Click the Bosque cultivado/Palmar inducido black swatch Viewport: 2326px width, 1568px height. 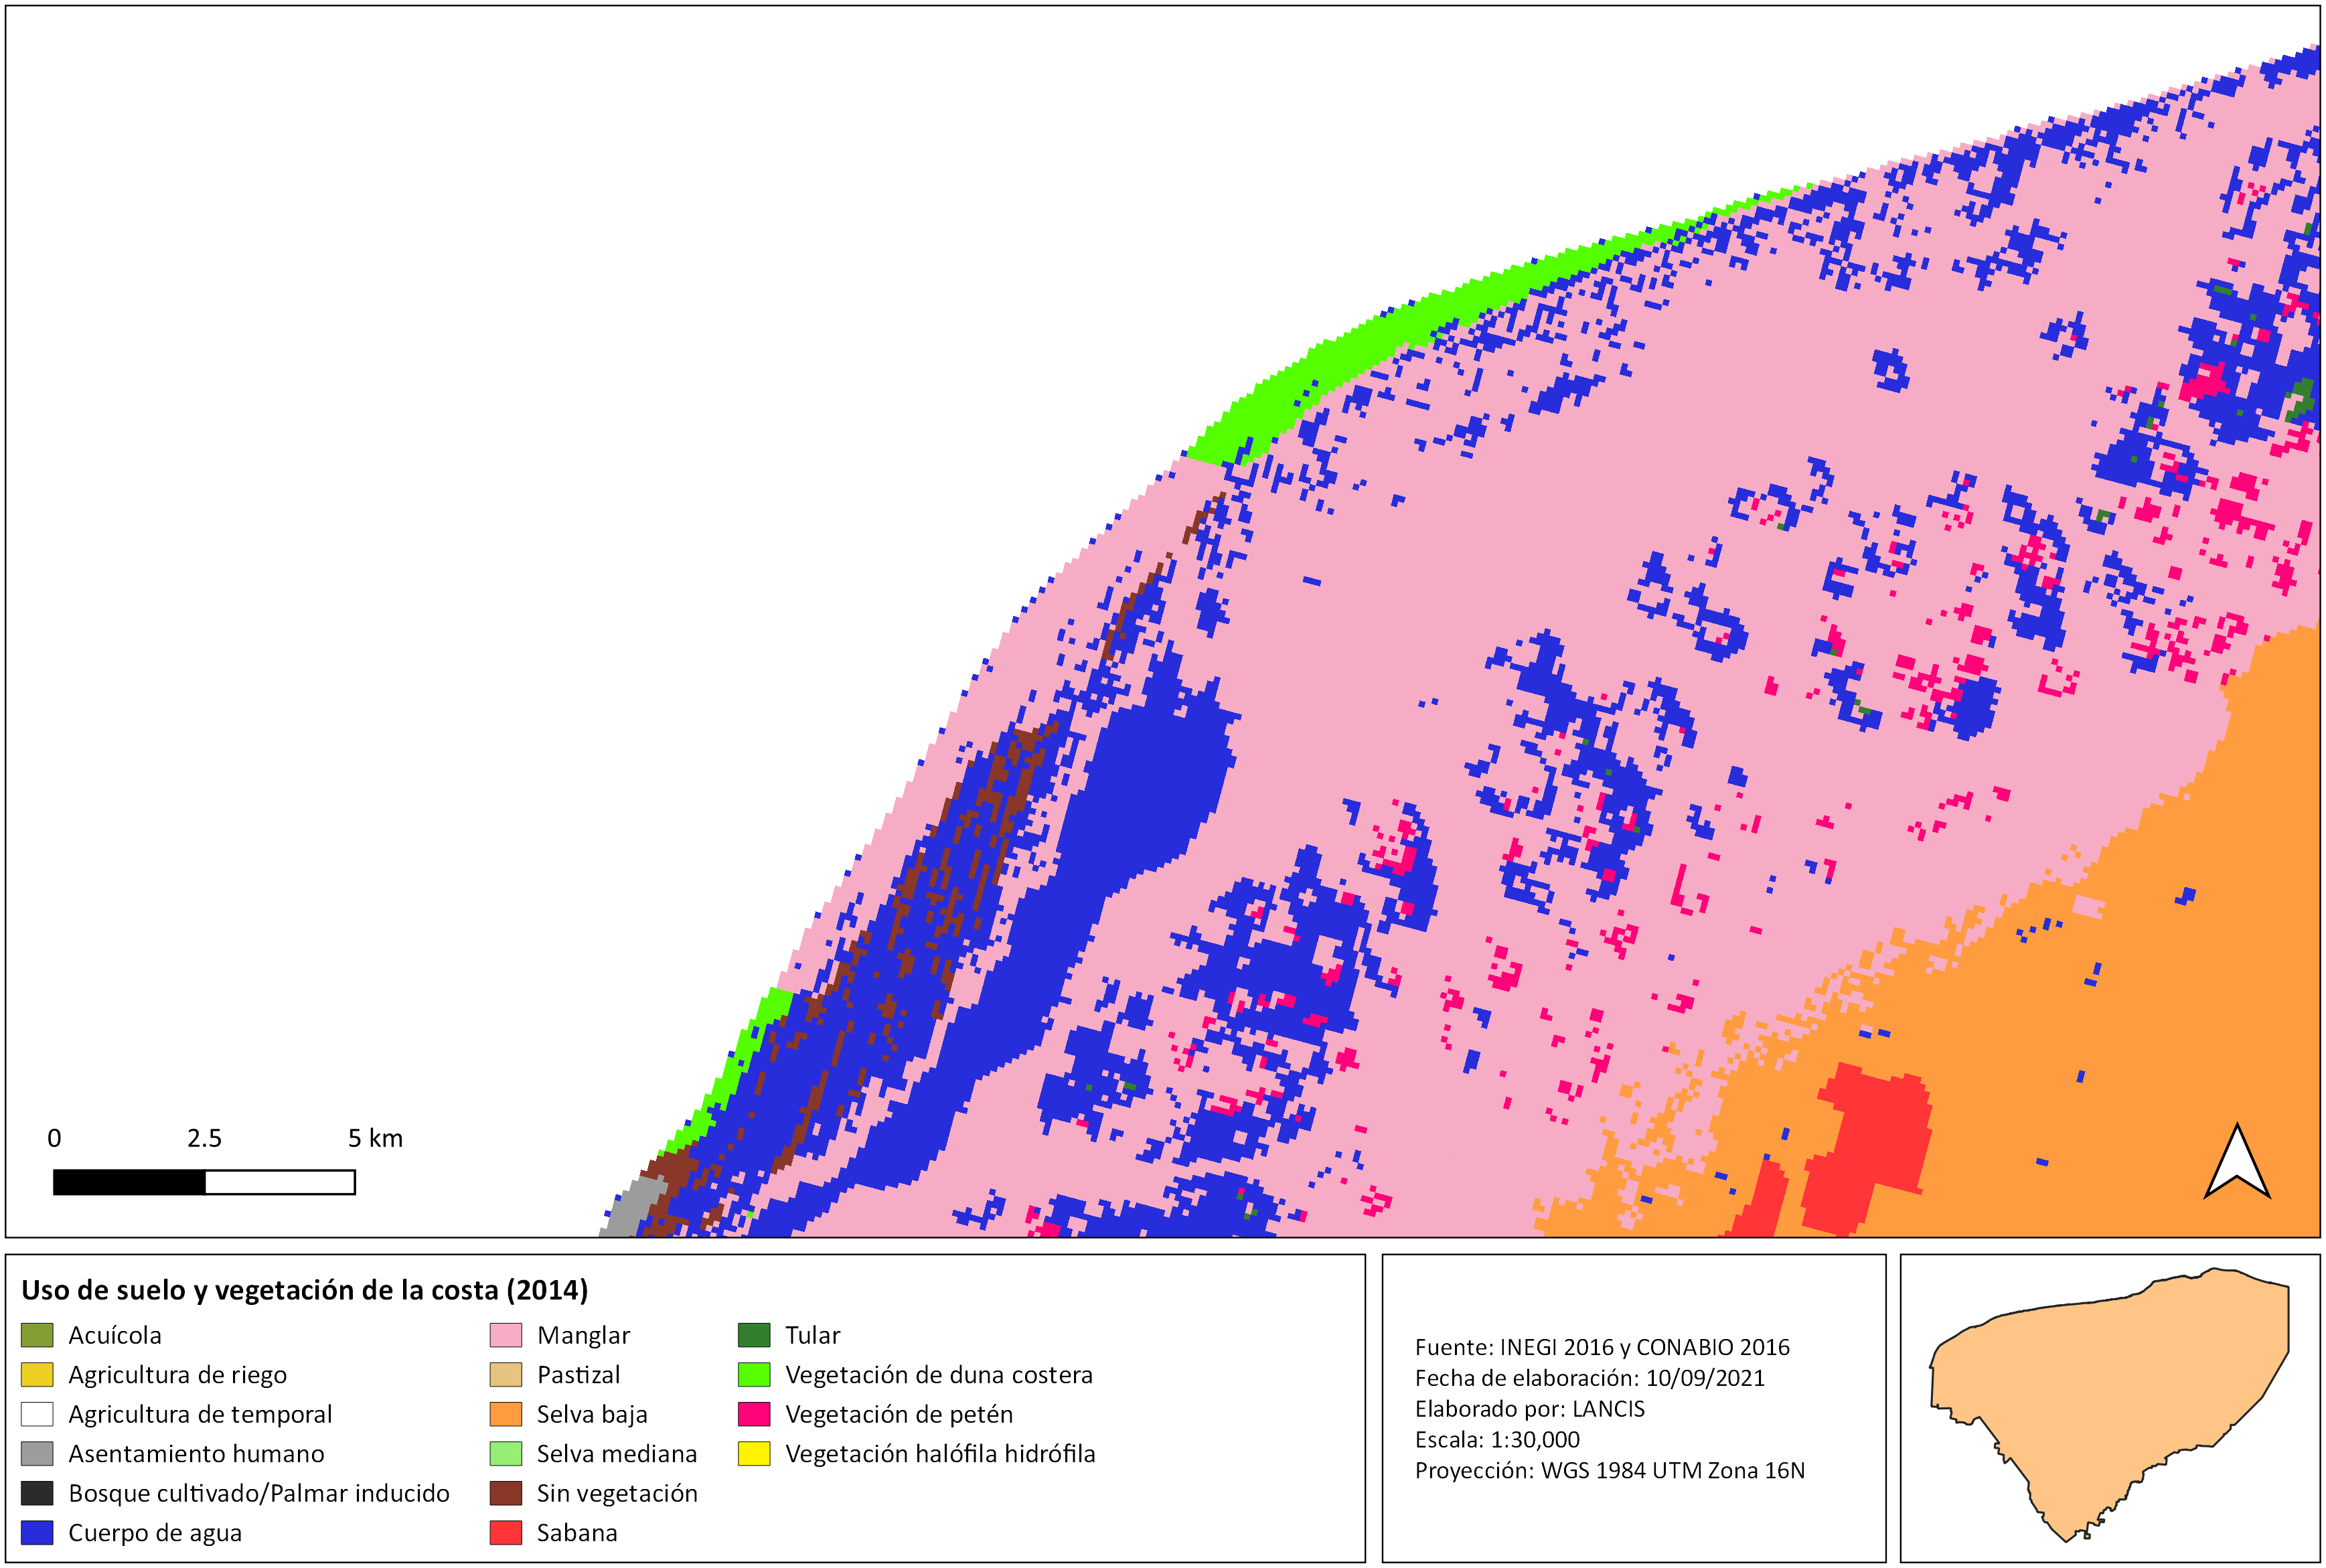pyautogui.click(x=37, y=1493)
